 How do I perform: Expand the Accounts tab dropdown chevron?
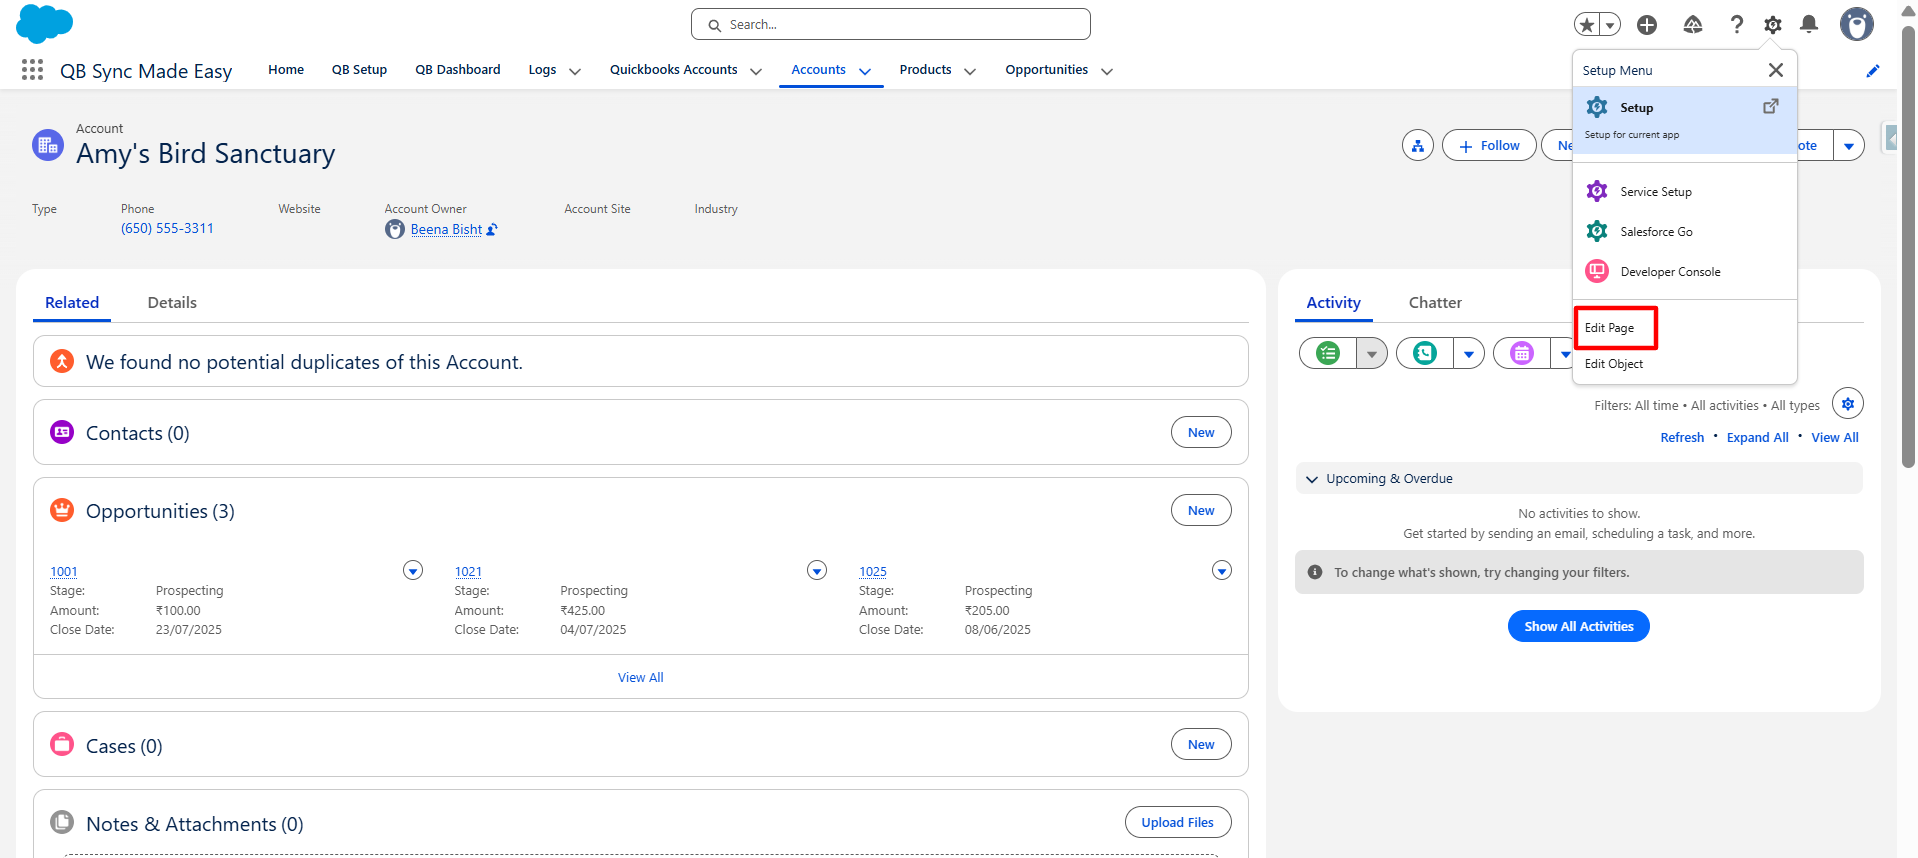pos(865,71)
